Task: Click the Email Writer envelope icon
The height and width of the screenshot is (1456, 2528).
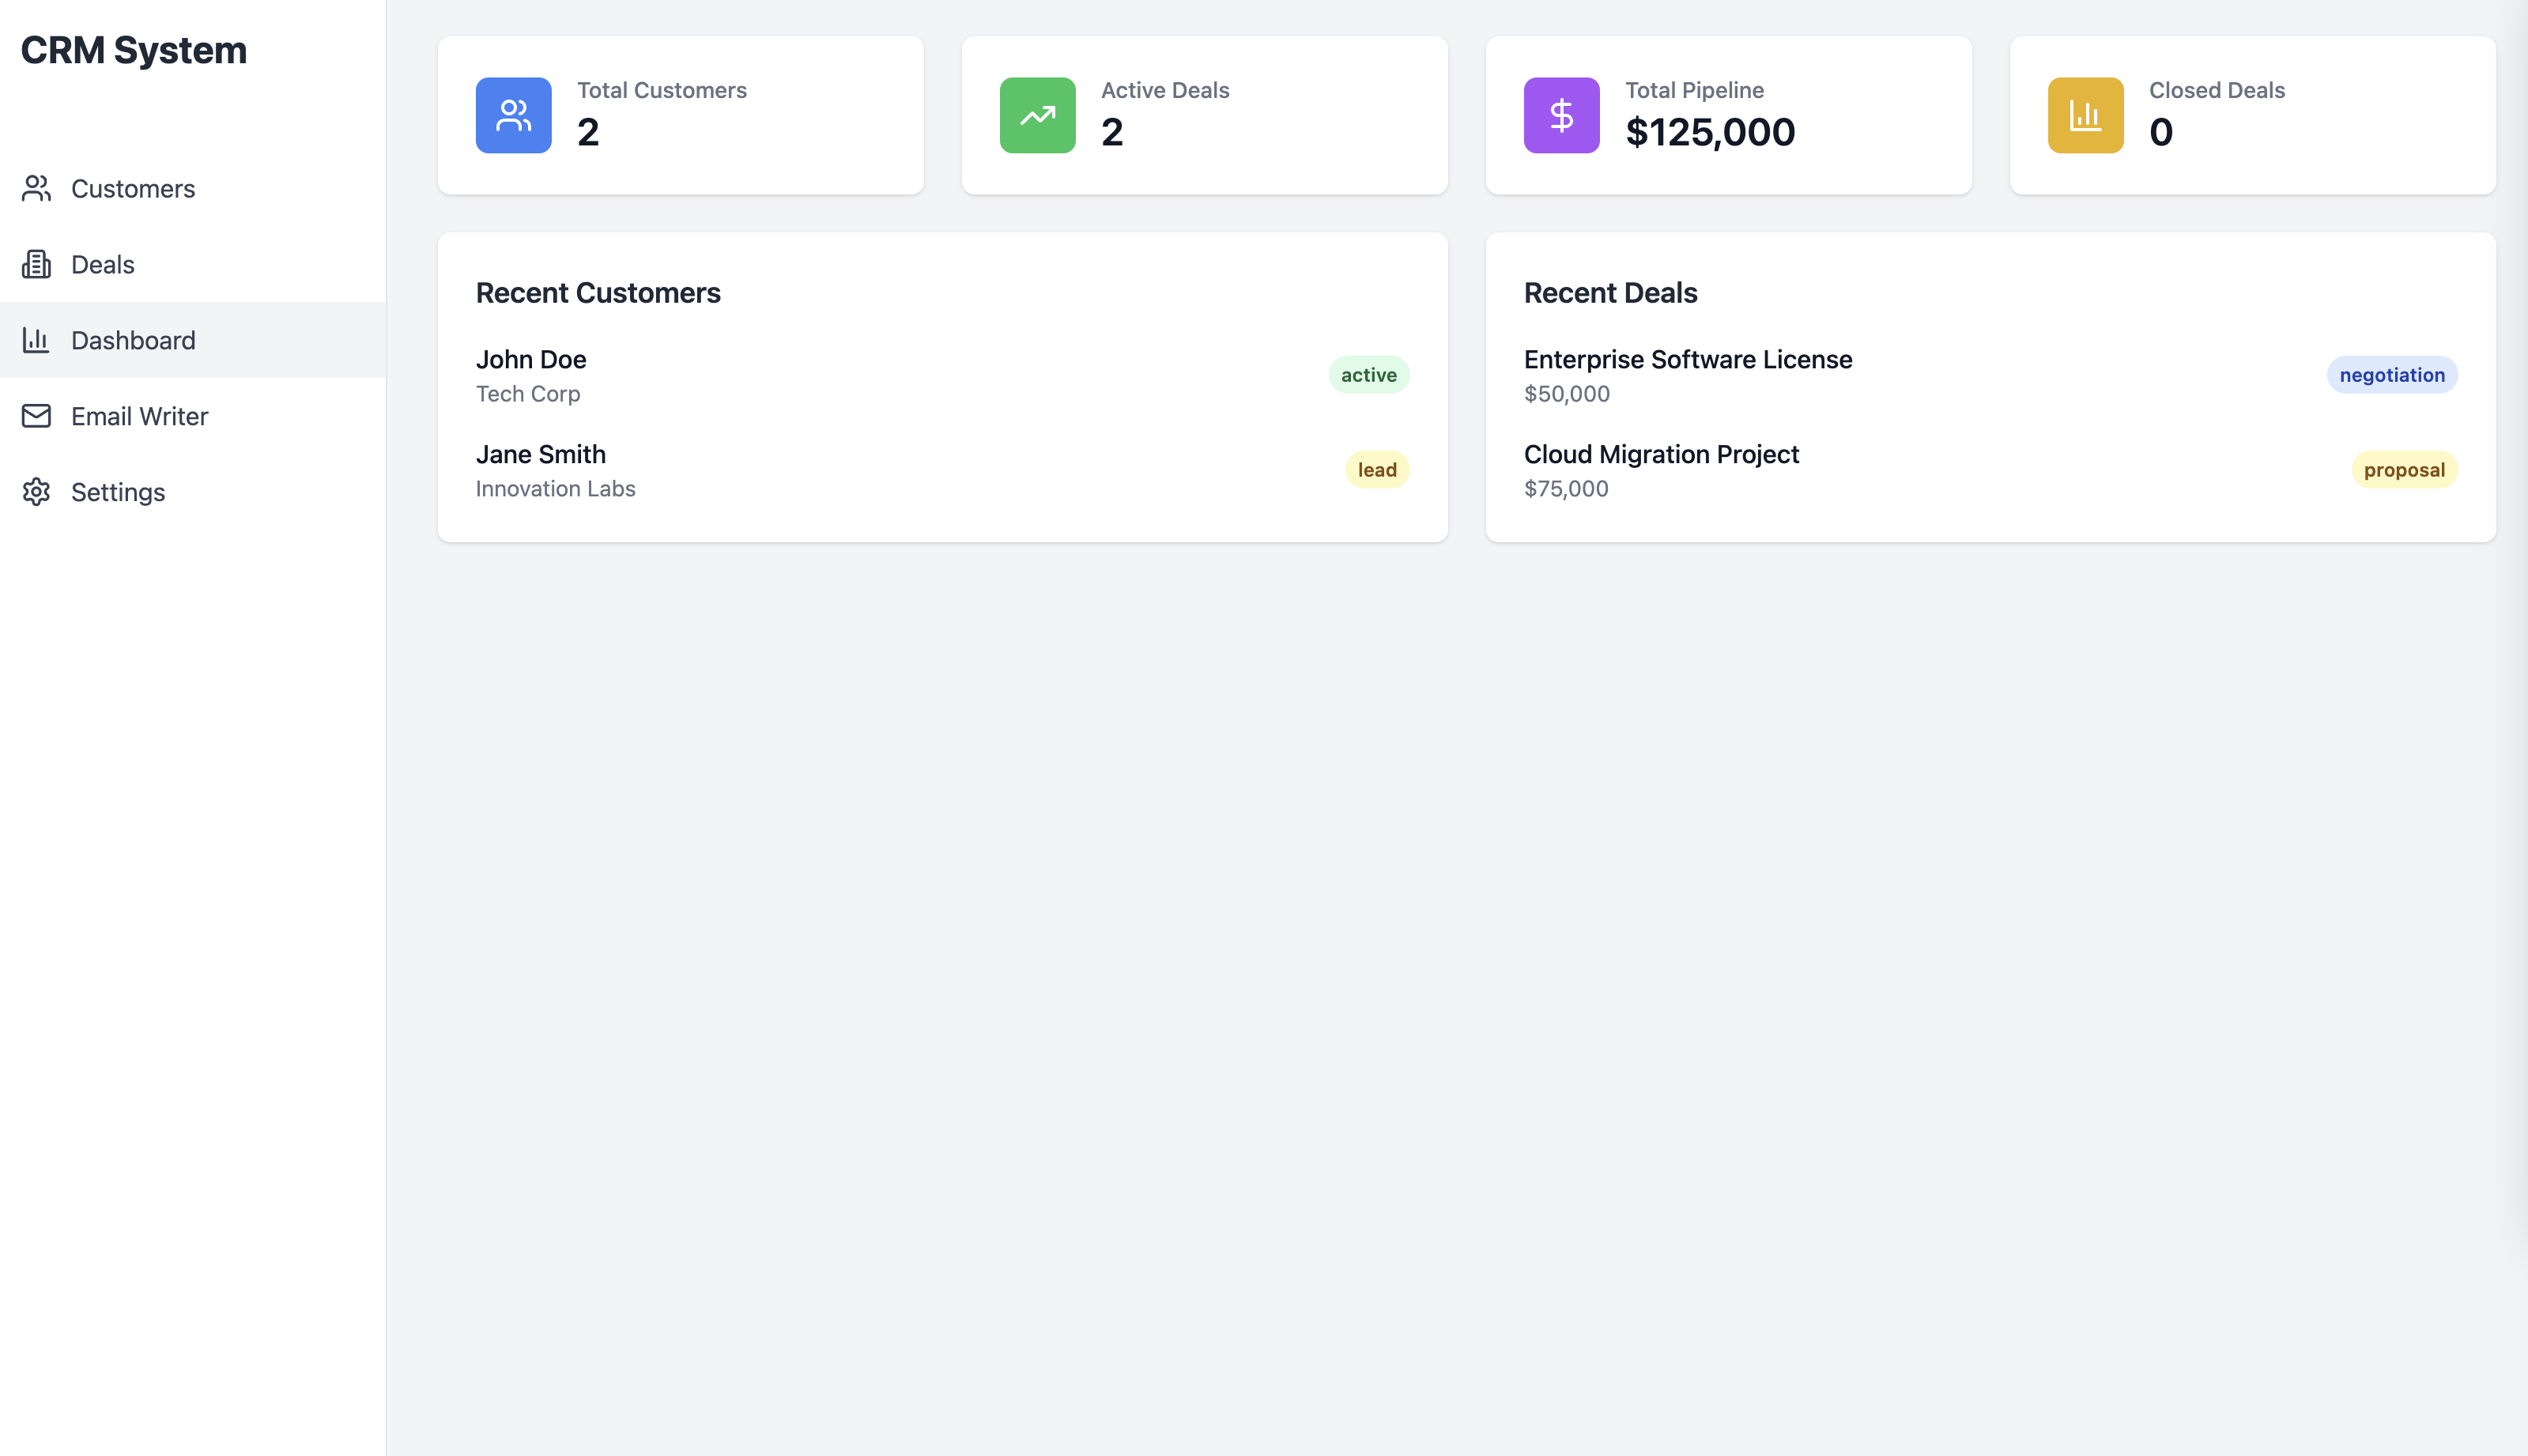Action: point(37,416)
